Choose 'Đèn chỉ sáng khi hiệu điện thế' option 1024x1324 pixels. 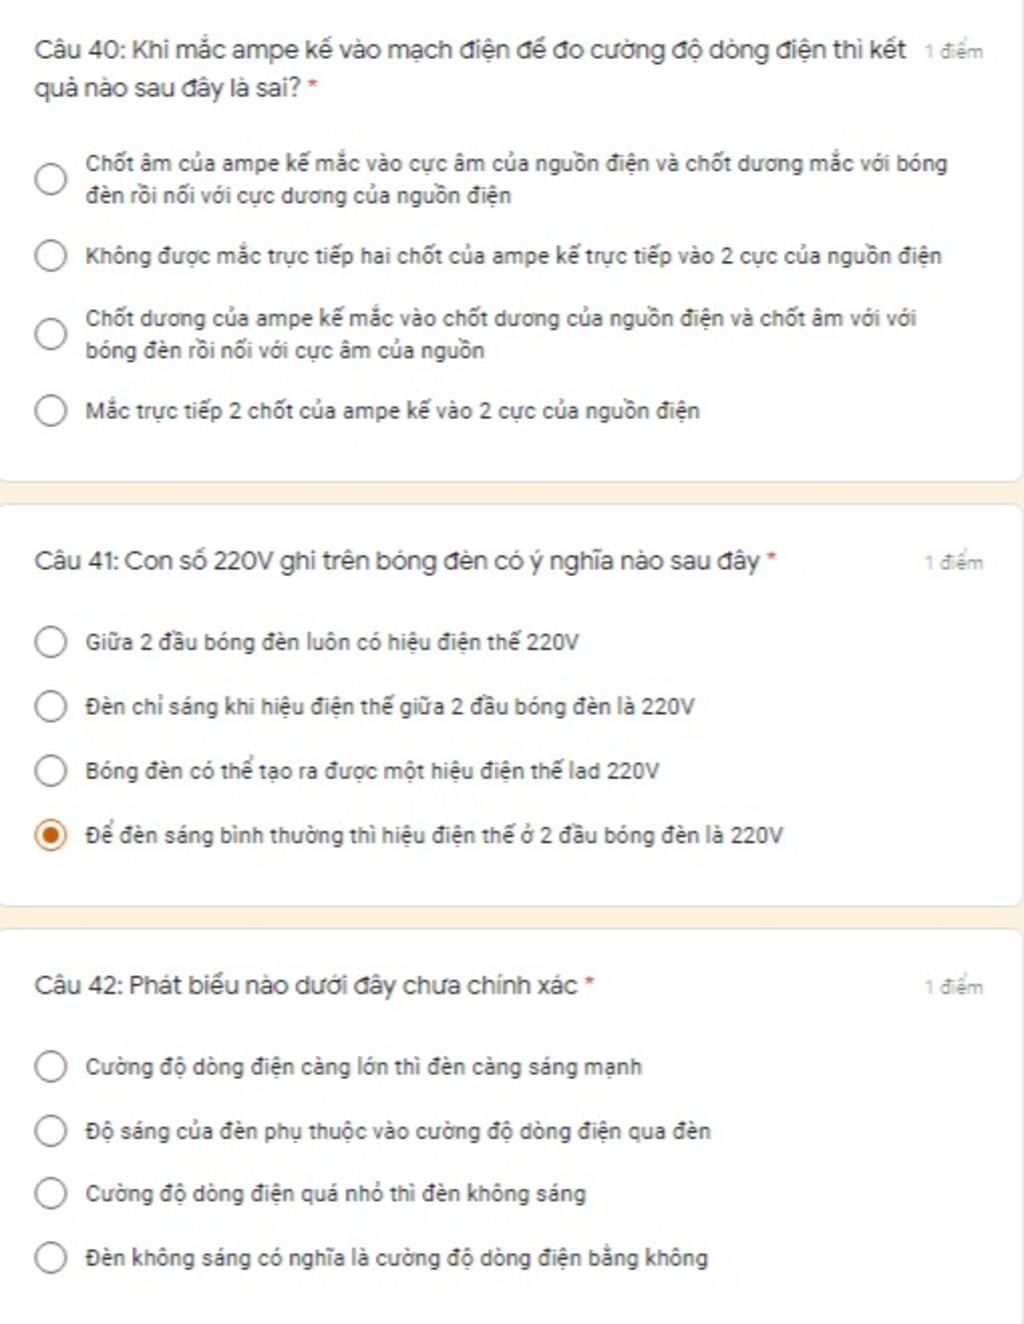[50, 707]
